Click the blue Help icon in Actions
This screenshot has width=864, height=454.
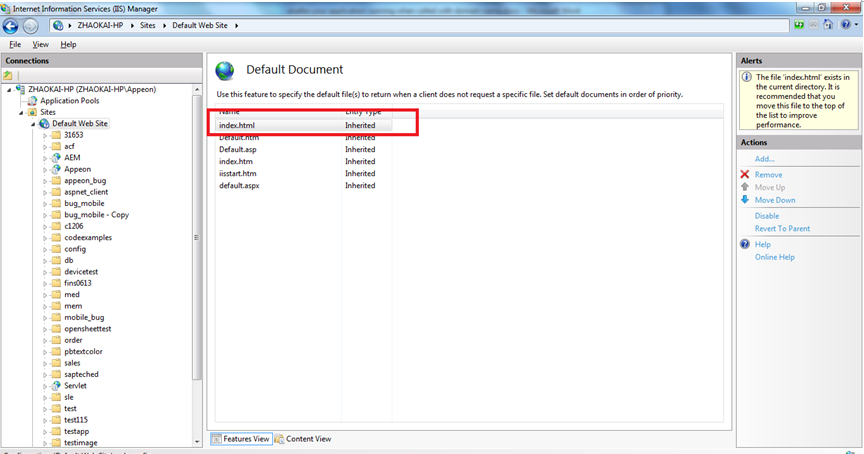(745, 244)
